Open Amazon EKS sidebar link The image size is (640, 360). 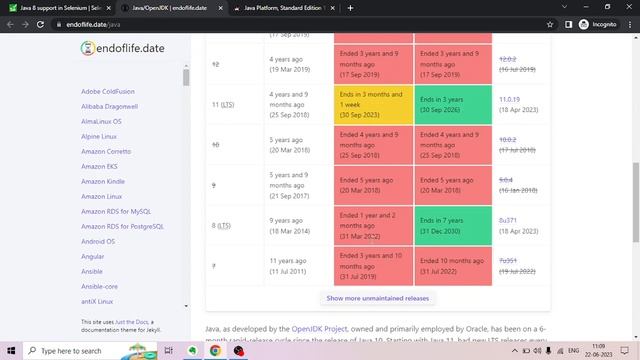pyautogui.click(x=99, y=167)
